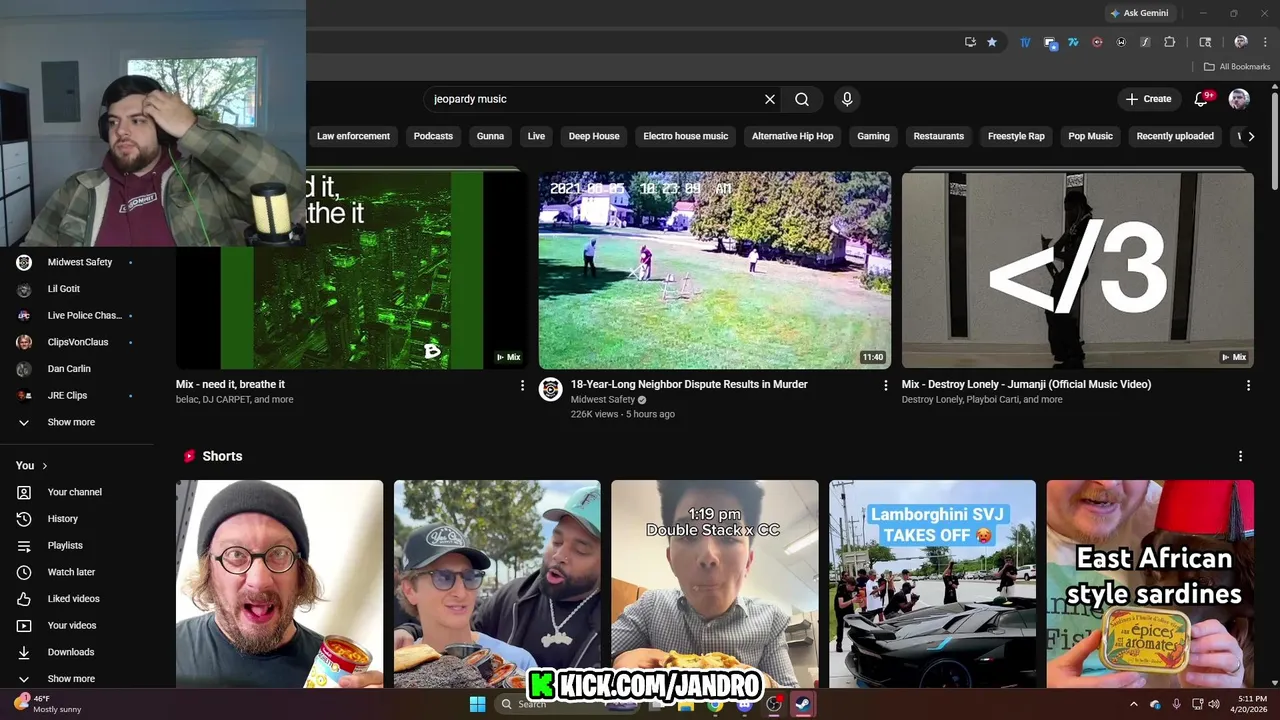
Task: Play the 18-Year-Long Neighbor Dispute thumbnail
Action: pos(715,270)
